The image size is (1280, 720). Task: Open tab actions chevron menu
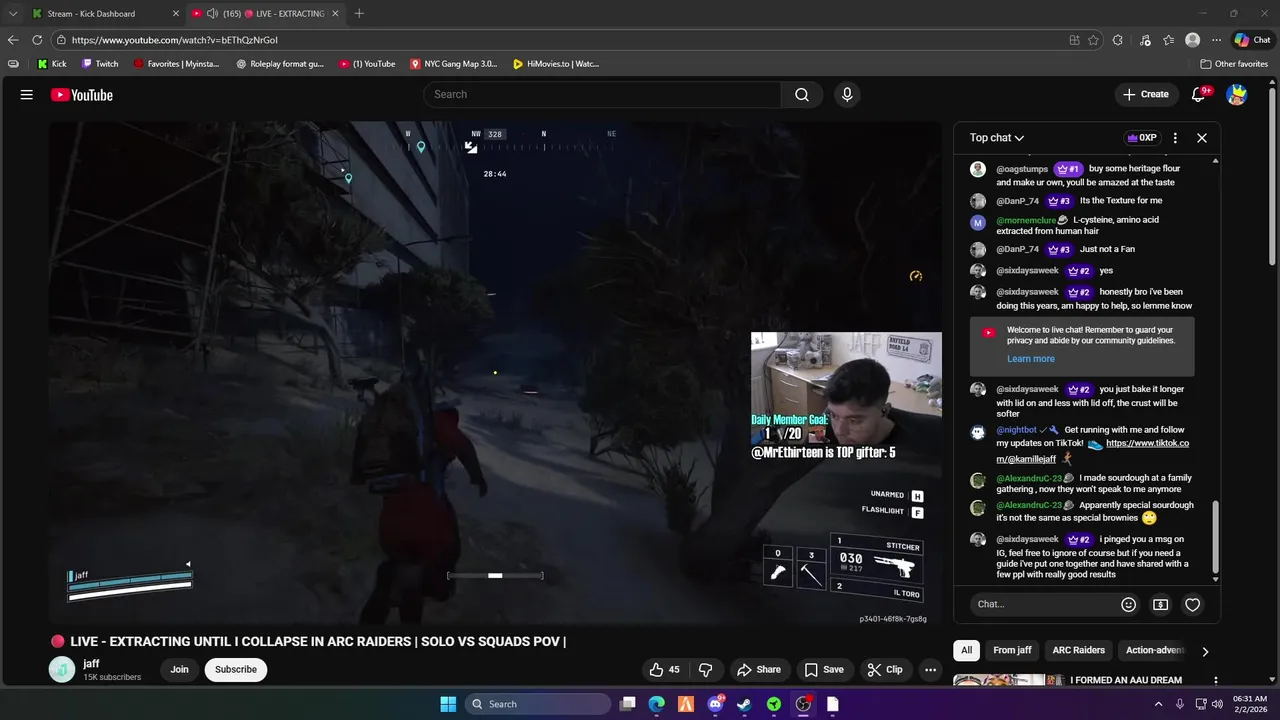[x=13, y=14]
